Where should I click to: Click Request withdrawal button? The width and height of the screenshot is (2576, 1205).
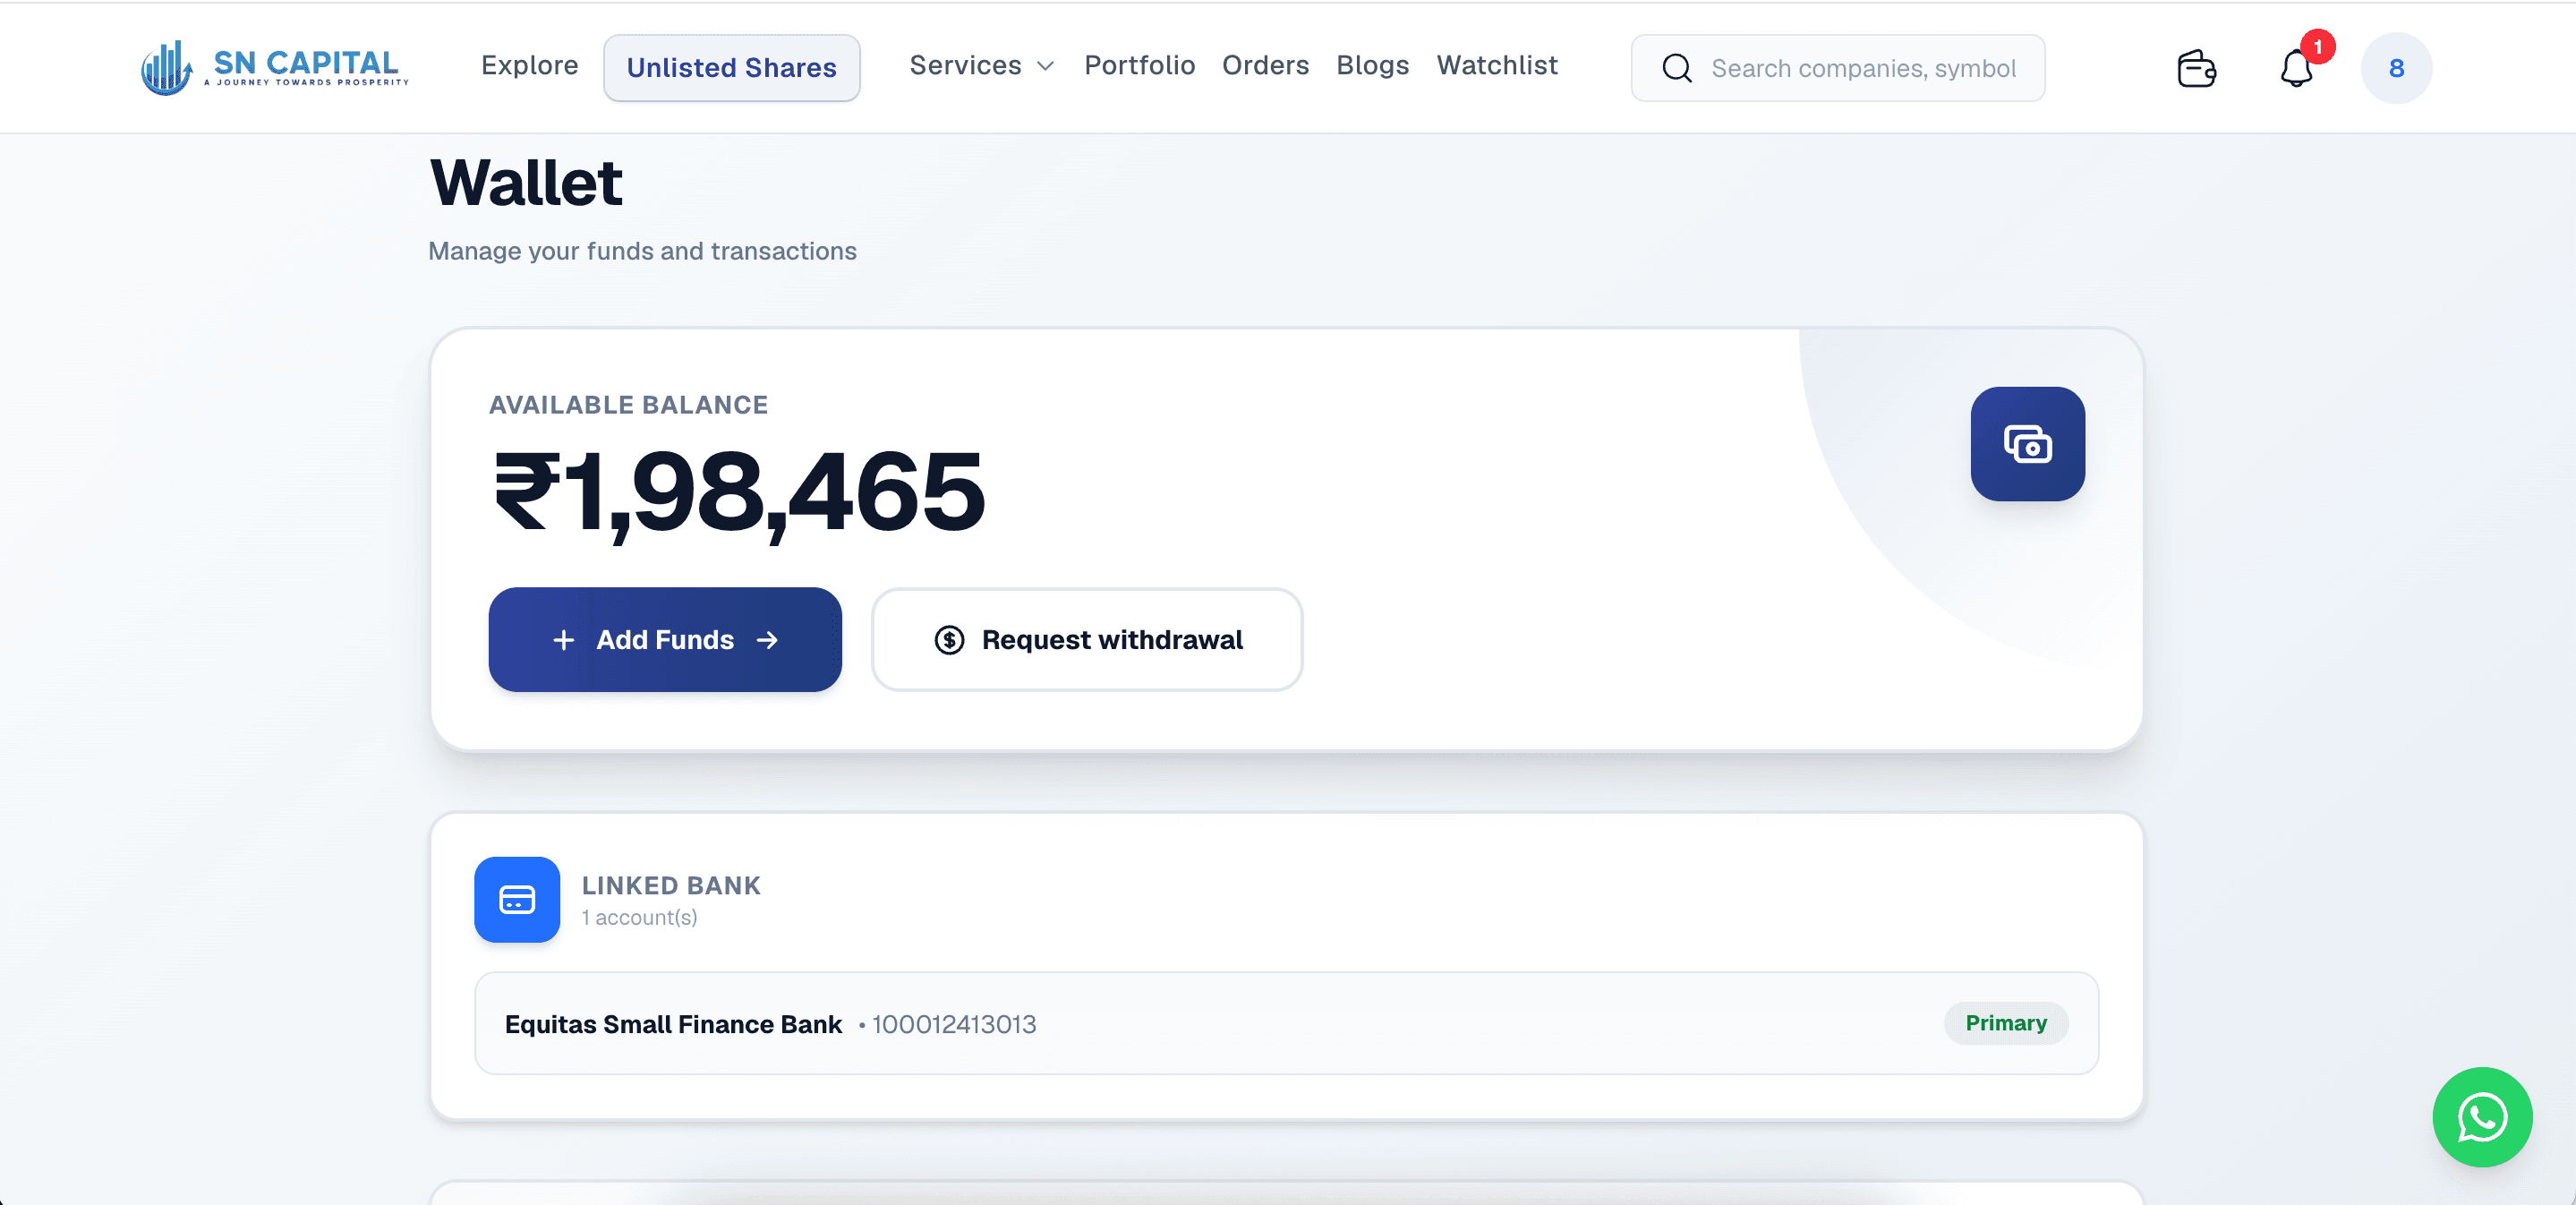(1087, 639)
